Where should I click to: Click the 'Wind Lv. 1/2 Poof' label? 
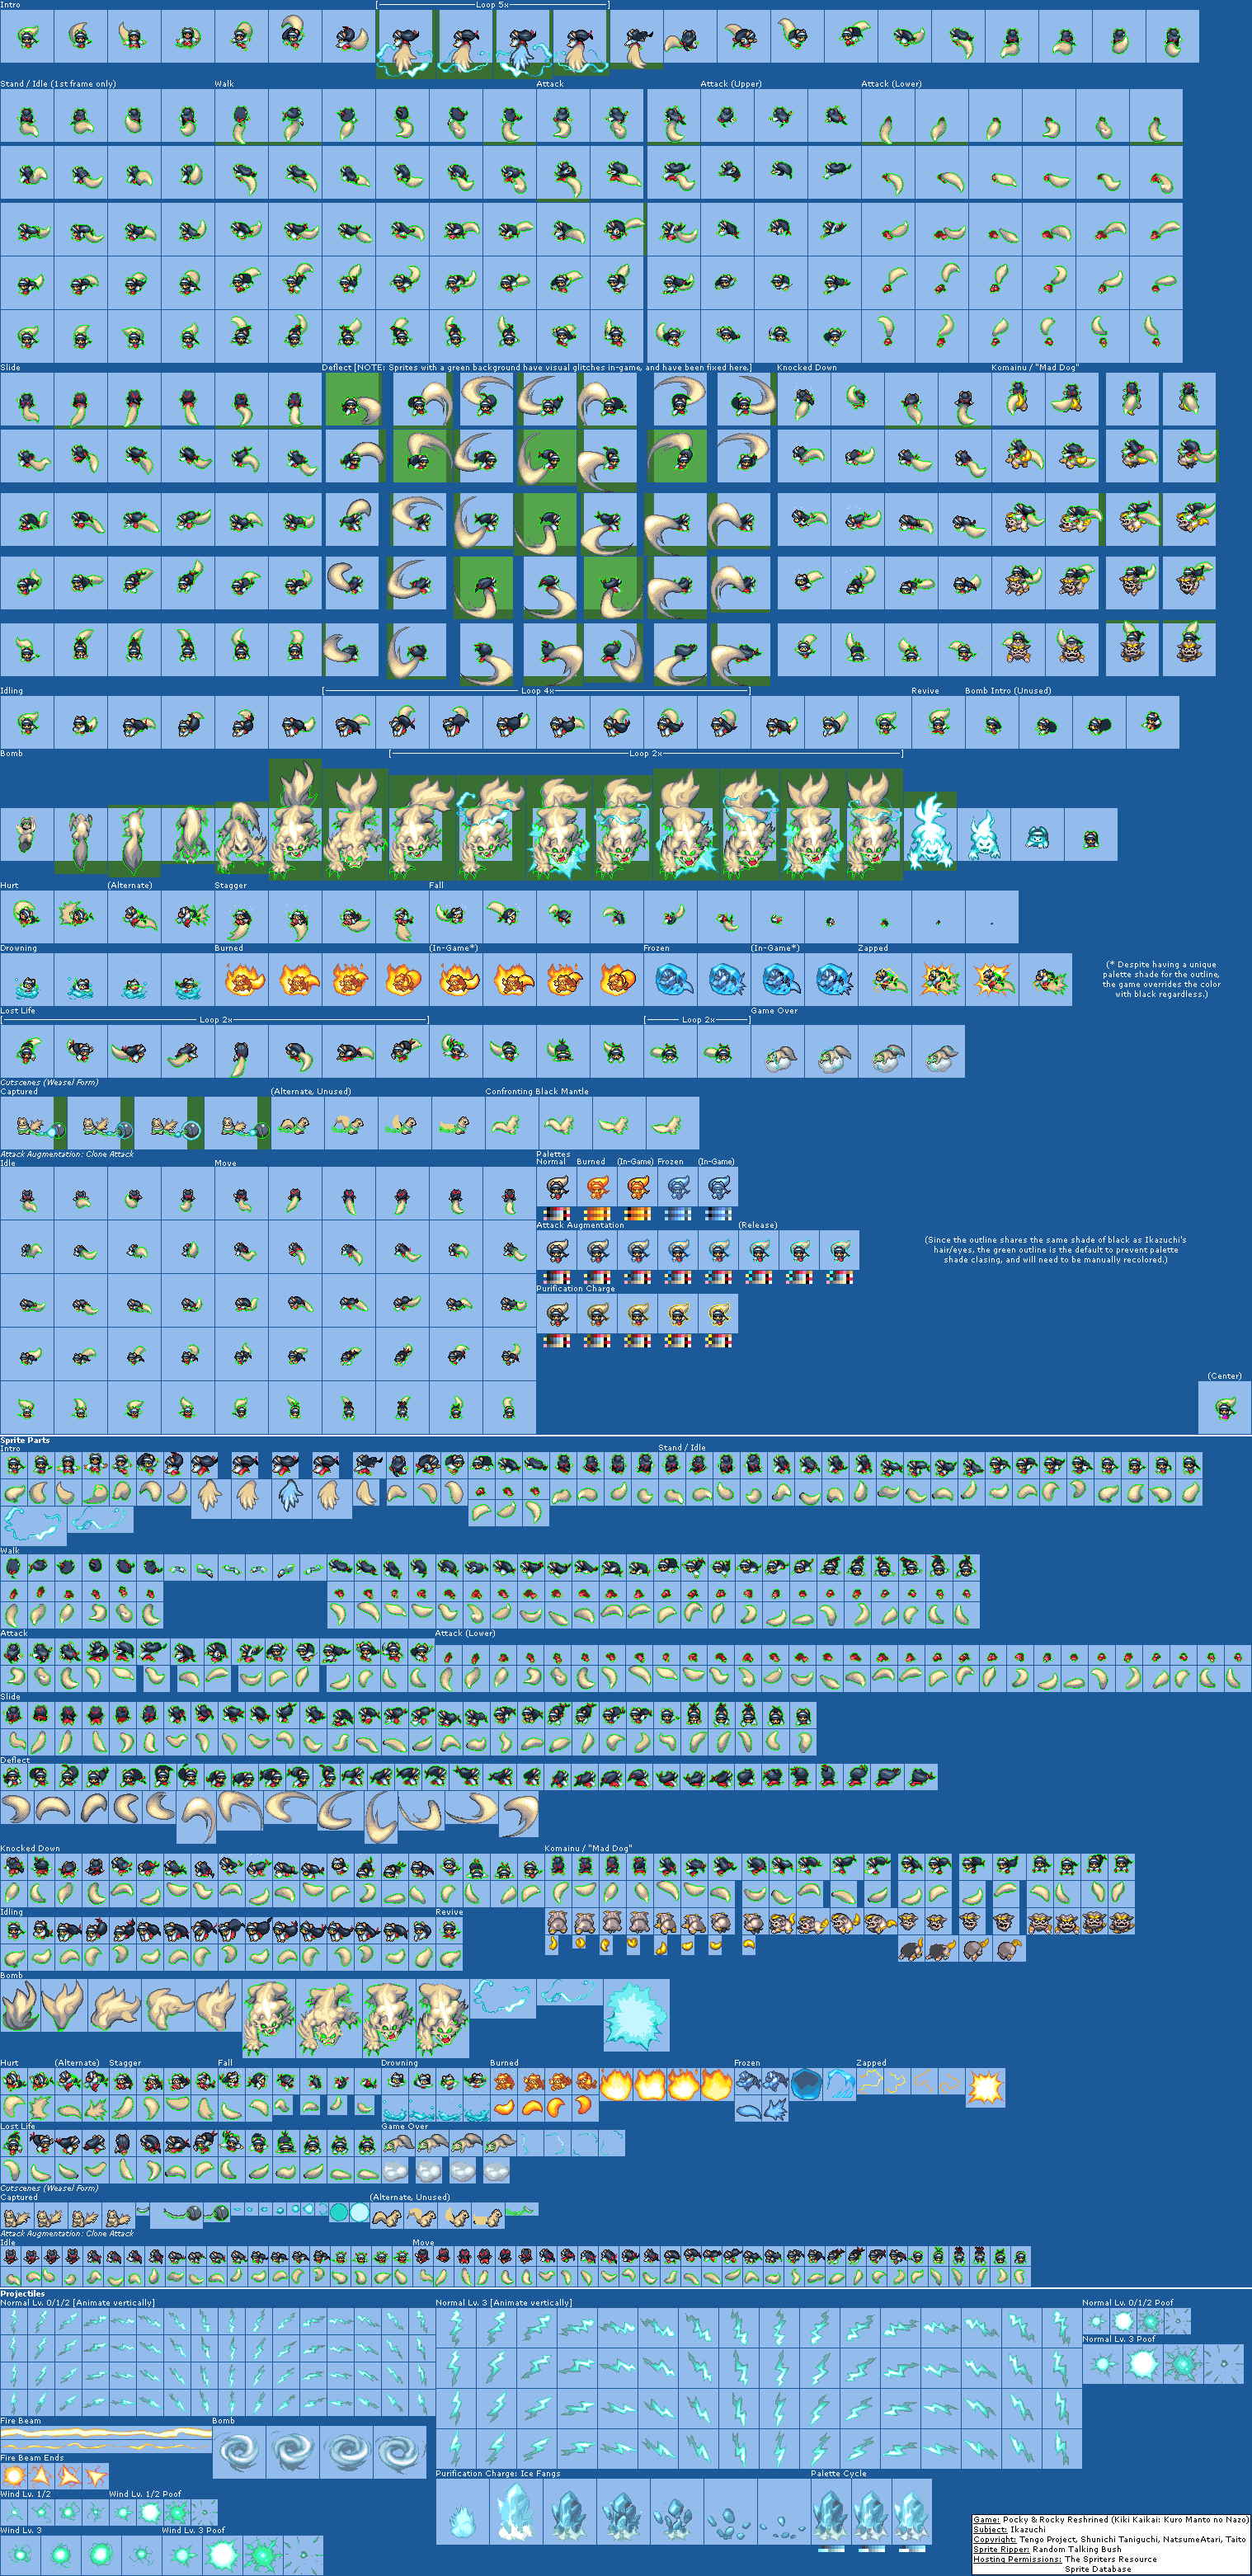(145, 2494)
